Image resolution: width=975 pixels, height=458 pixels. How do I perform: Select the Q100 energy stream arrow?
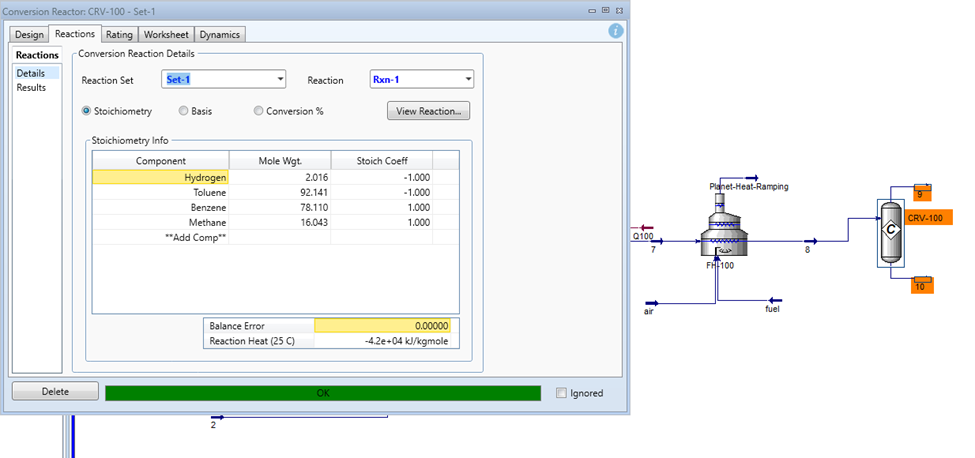pyautogui.click(x=647, y=228)
